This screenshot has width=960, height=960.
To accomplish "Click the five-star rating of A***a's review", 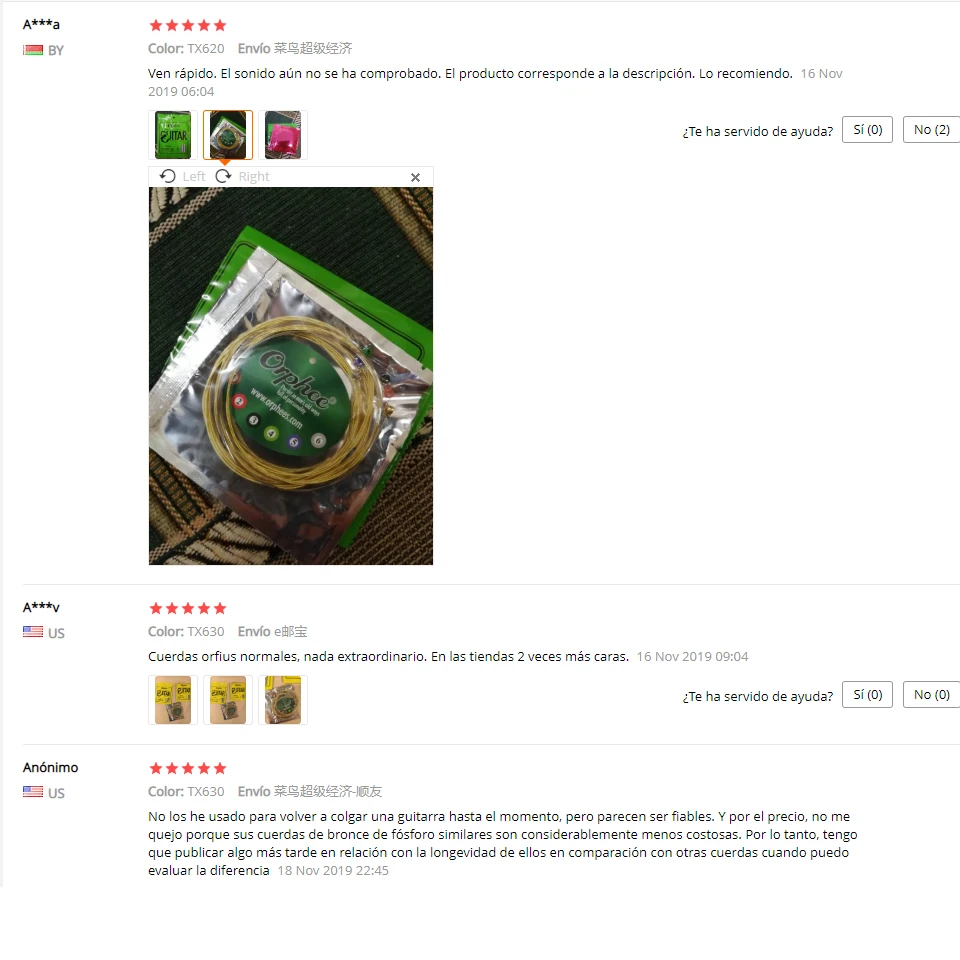I will pos(188,25).
